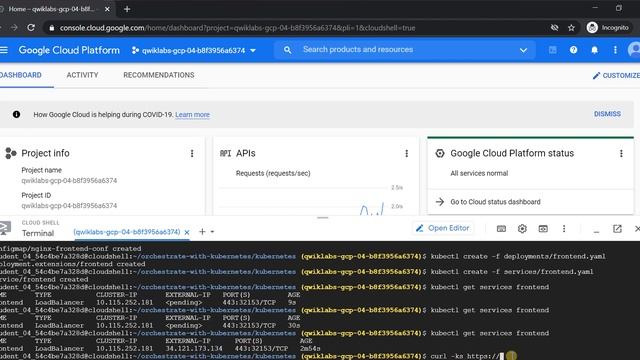Open the Cloud Shell keyboard icon

(501, 229)
